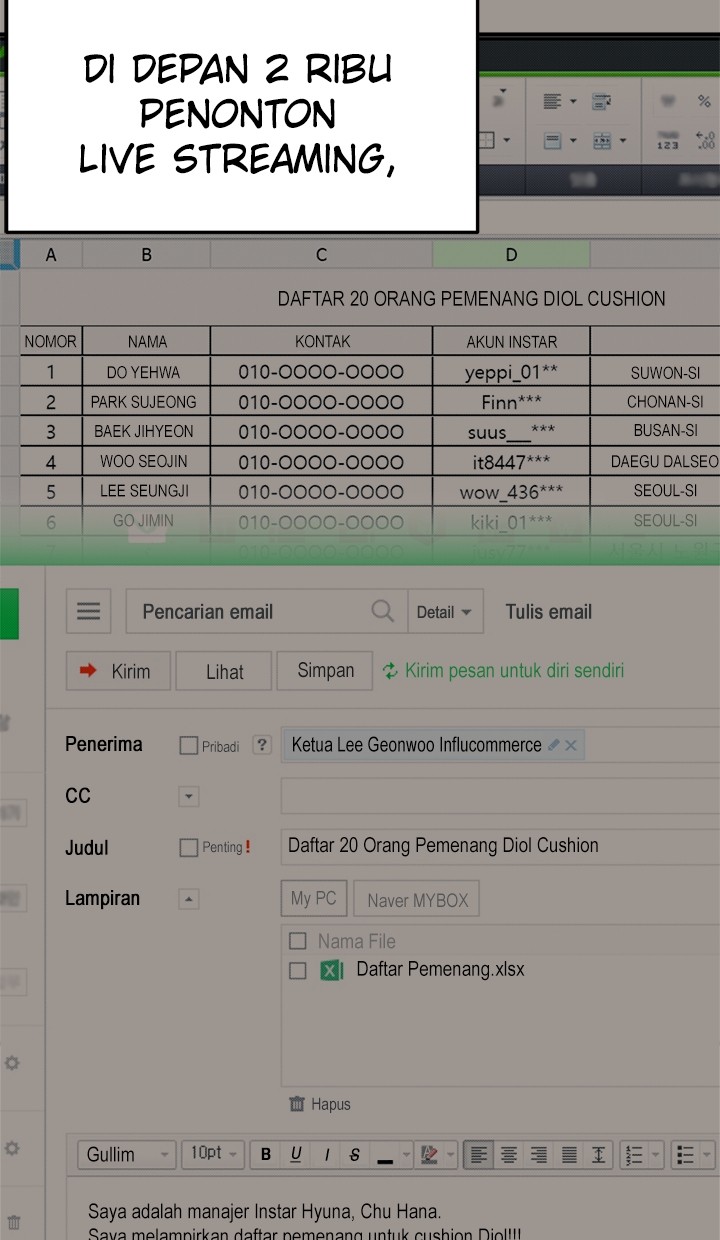Tick the Nama File select-all checkbox
720x1240 pixels.
297,941
